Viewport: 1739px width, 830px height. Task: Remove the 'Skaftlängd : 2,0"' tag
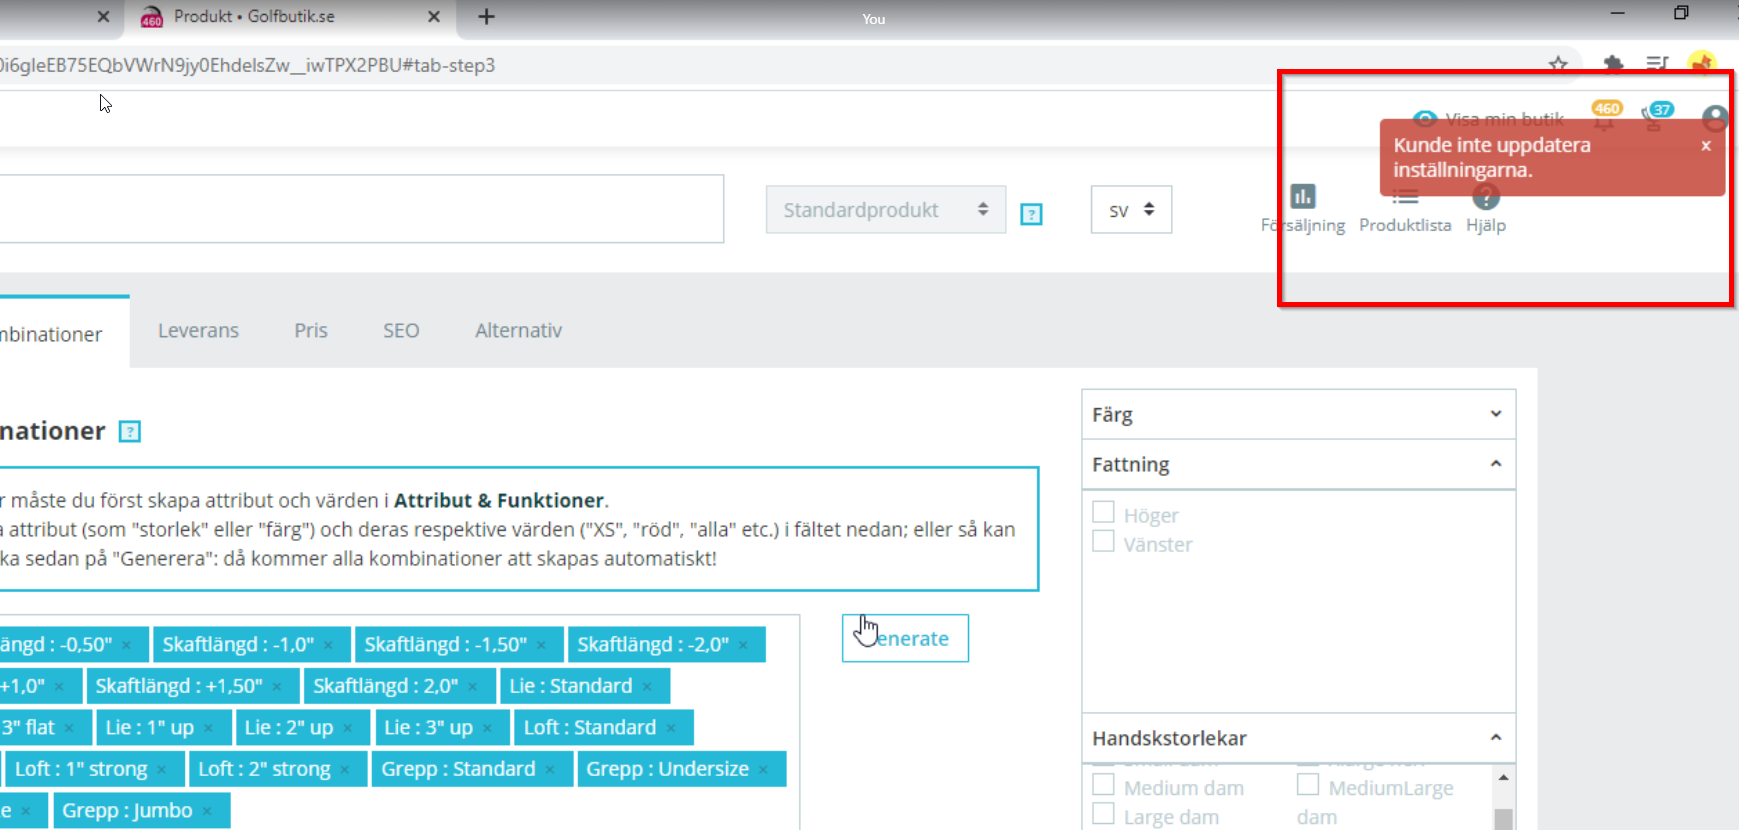[x=472, y=687]
